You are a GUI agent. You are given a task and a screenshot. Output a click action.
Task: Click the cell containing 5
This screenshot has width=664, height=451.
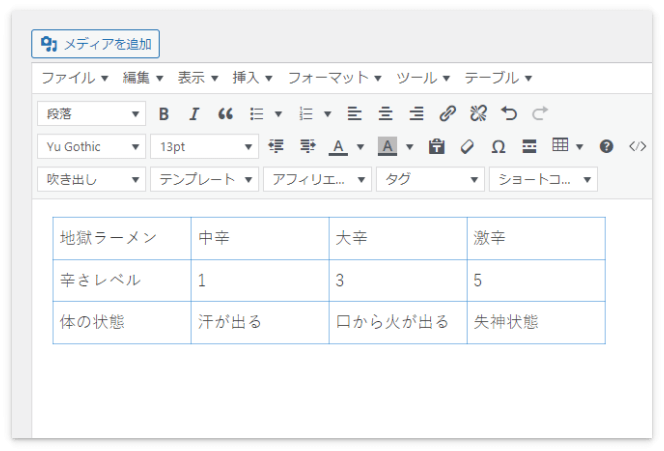tap(536, 280)
